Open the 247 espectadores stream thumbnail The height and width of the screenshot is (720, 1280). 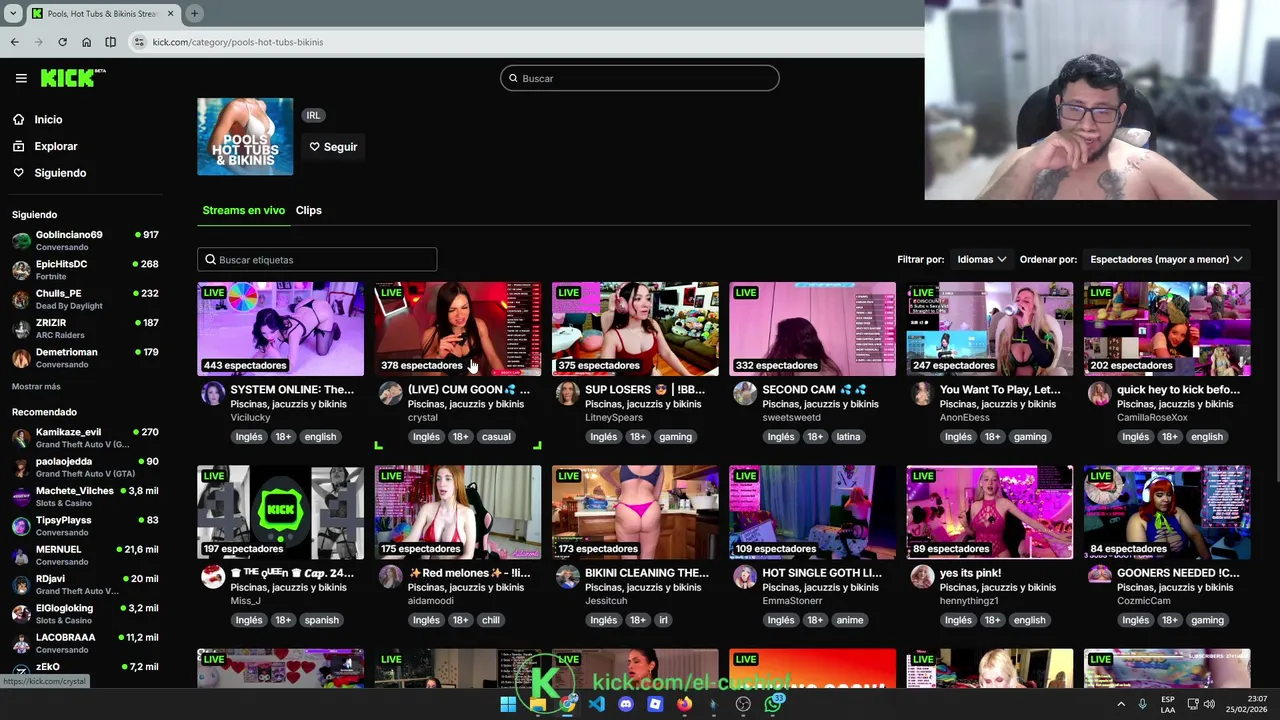990,329
